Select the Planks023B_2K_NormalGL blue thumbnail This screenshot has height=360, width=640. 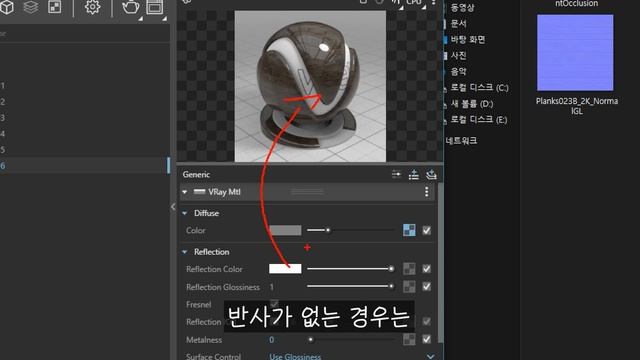(x=575, y=53)
